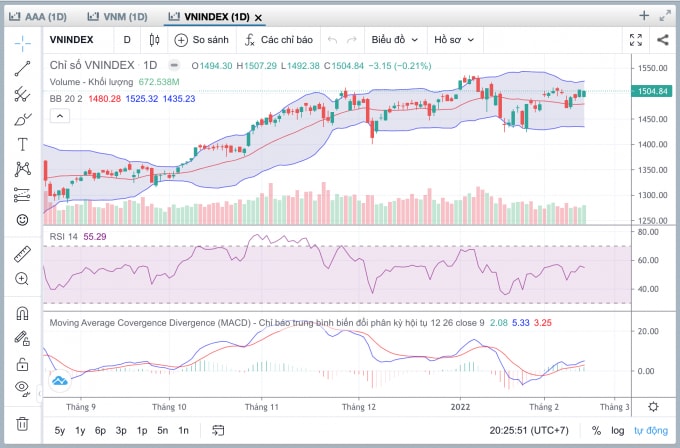Set the 5y time range
This screenshot has height=448, width=680.
point(60,431)
